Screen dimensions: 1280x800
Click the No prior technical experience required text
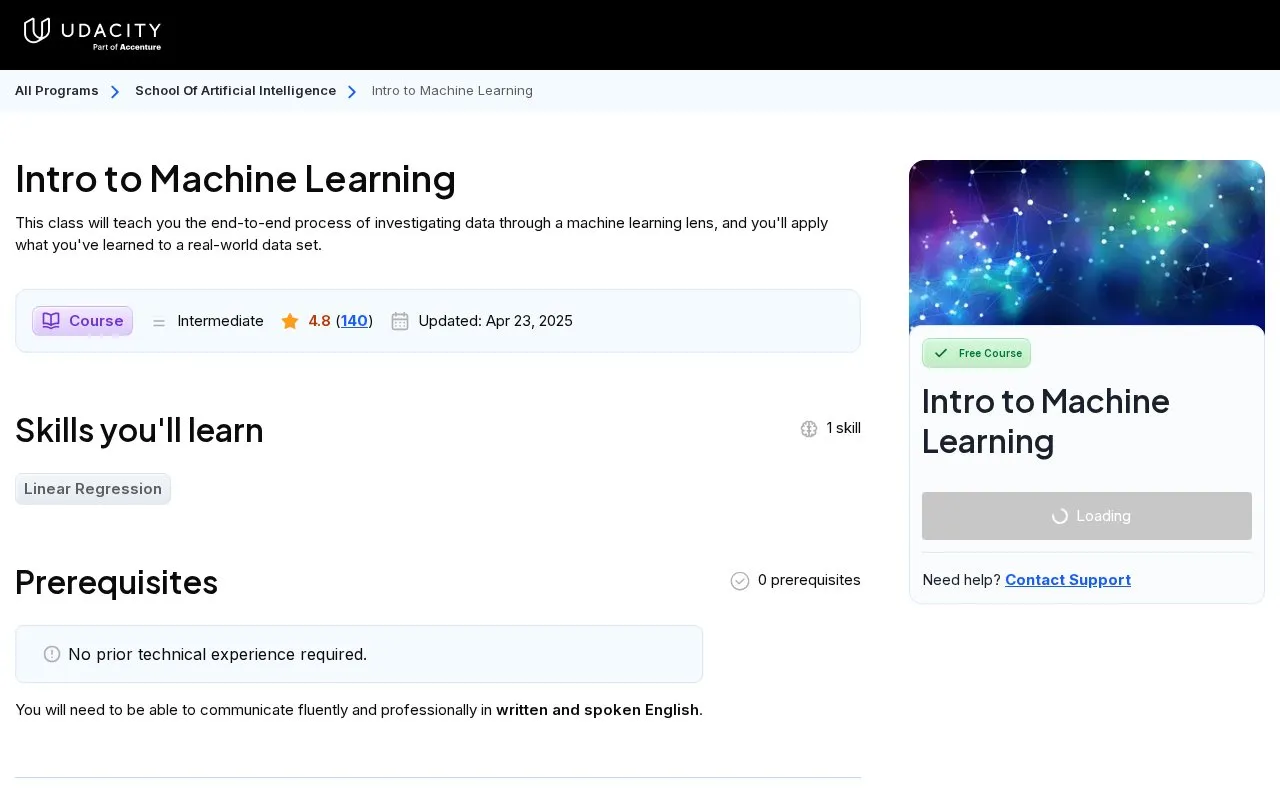pyautogui.click(x=218, y=654)
